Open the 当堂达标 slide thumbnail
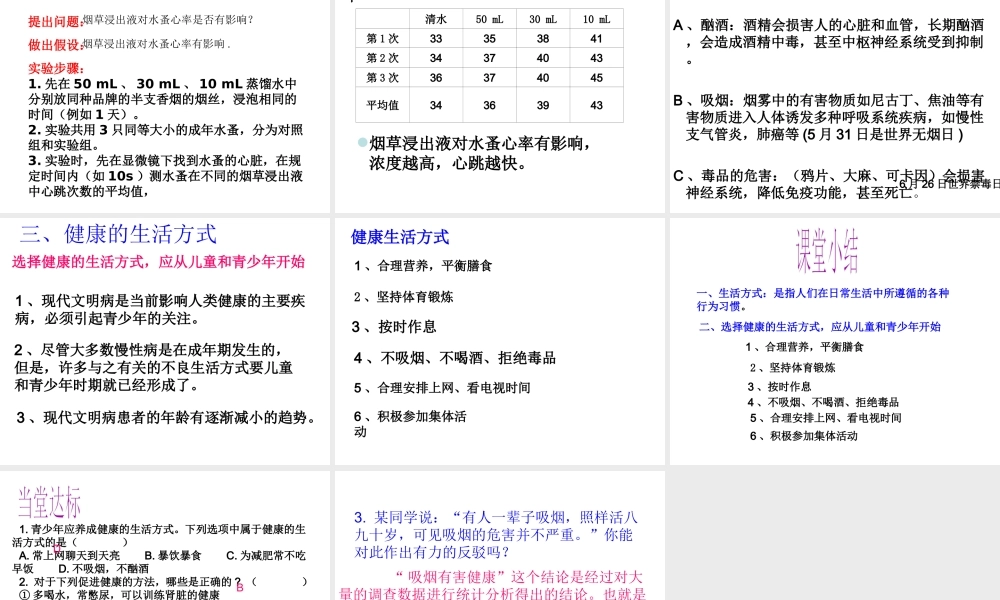The image size is (1000, 600). [x=165, y=536]
